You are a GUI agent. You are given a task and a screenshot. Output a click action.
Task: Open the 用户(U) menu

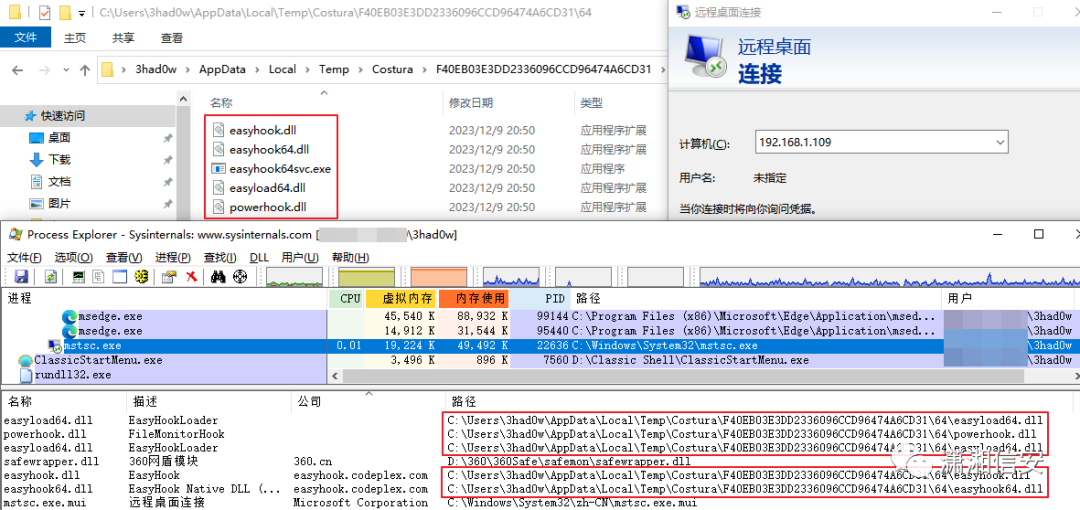tap(300, 257)
